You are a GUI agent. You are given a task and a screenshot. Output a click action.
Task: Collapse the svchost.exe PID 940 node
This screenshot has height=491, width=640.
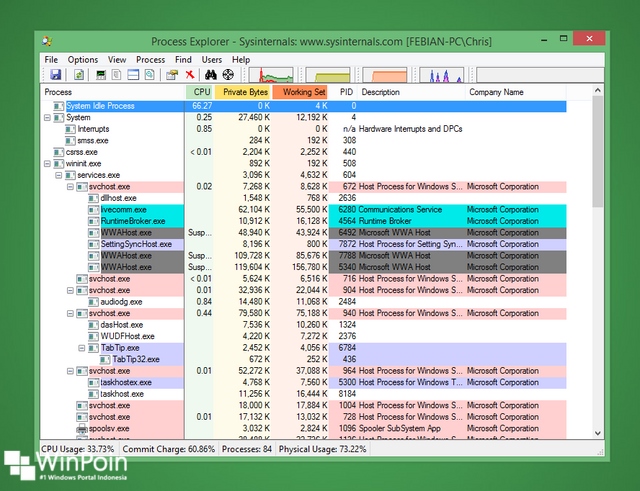(x=70, y=313)
